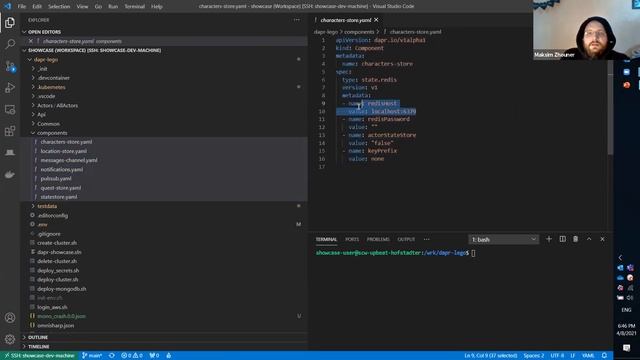Open the Search view in activity bar
The height and width of the screenshot is (360, 640).
point(10,44)
